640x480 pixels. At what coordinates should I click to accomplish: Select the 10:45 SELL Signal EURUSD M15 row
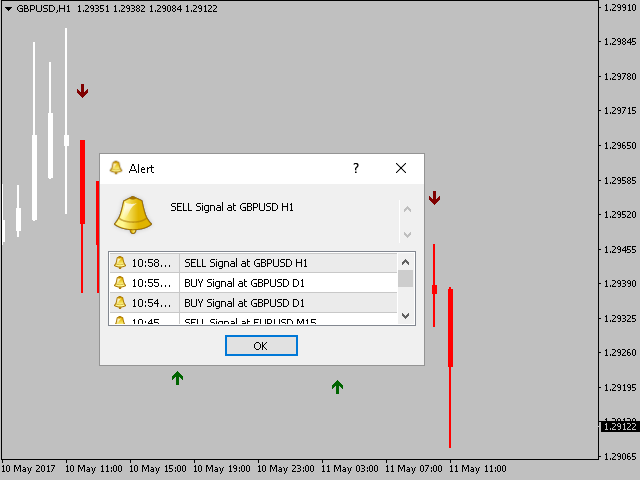coord(253,319)
